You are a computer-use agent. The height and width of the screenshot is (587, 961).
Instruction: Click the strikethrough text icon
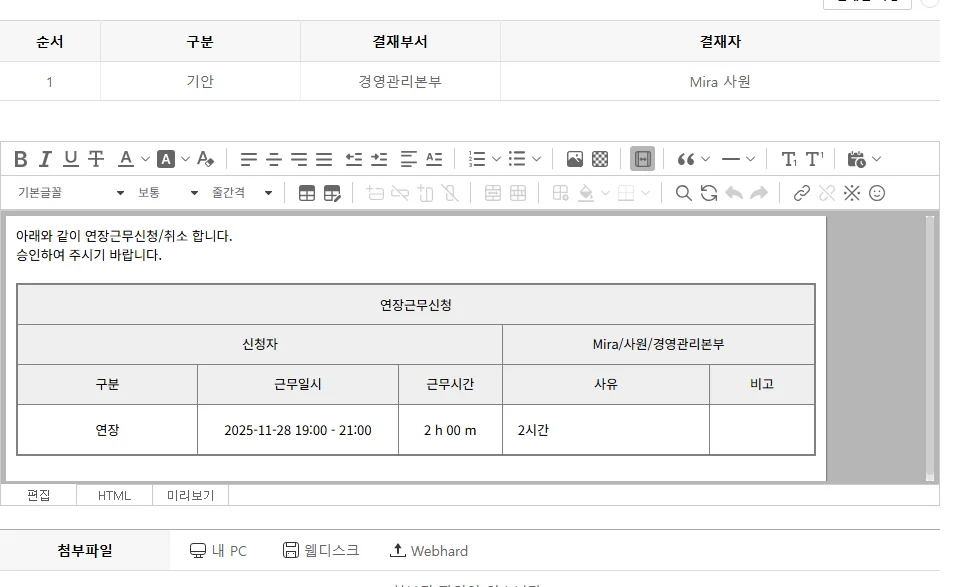click(x=96, y=159)
